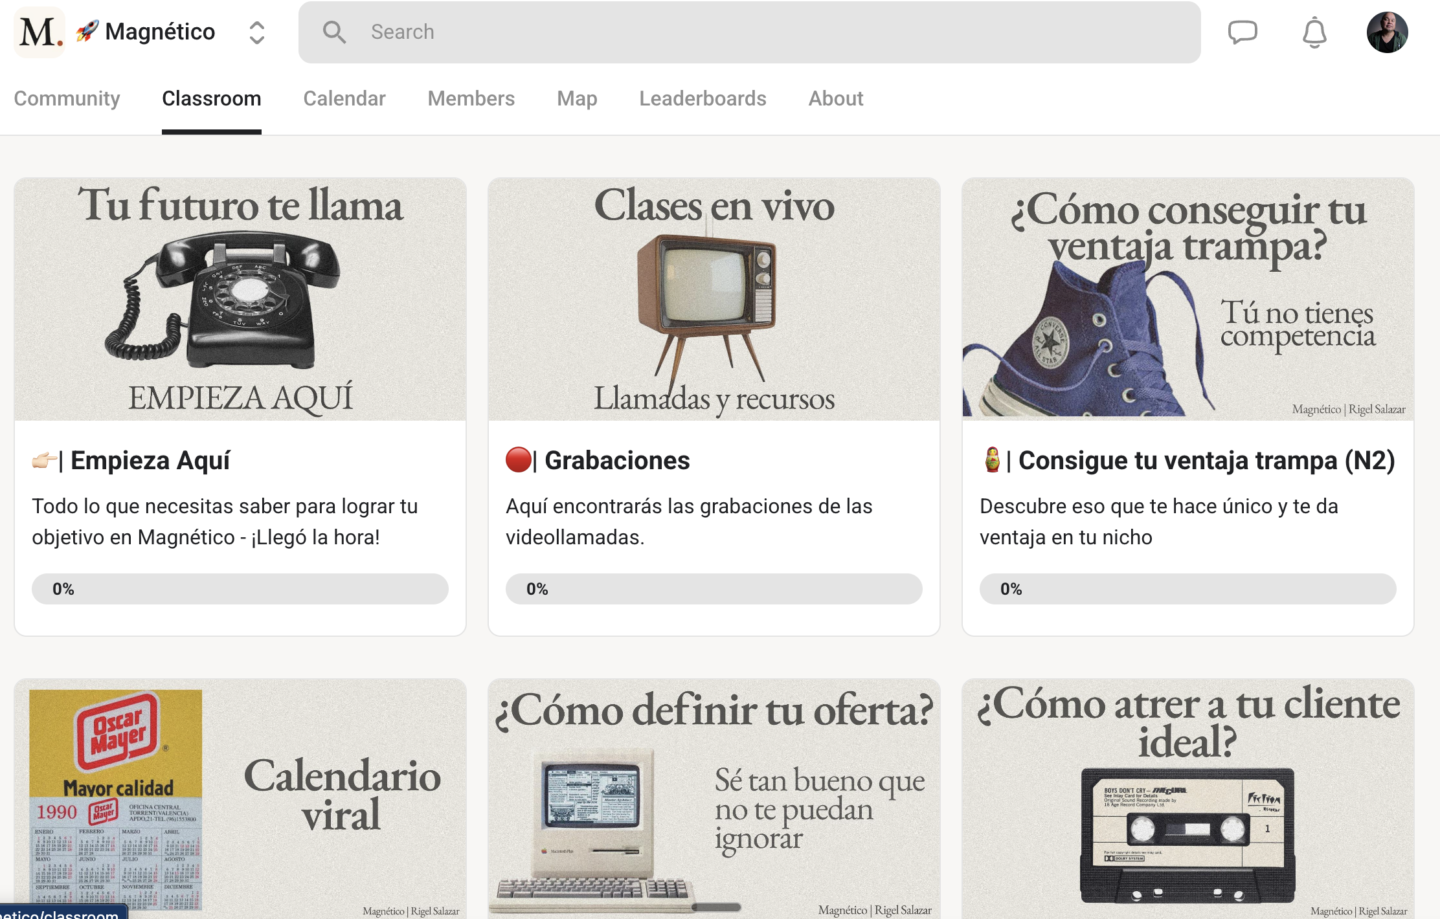The width and height of the screenshot is (1440, 919).
Task: Go to the Members tab
Action: point(471,98)
